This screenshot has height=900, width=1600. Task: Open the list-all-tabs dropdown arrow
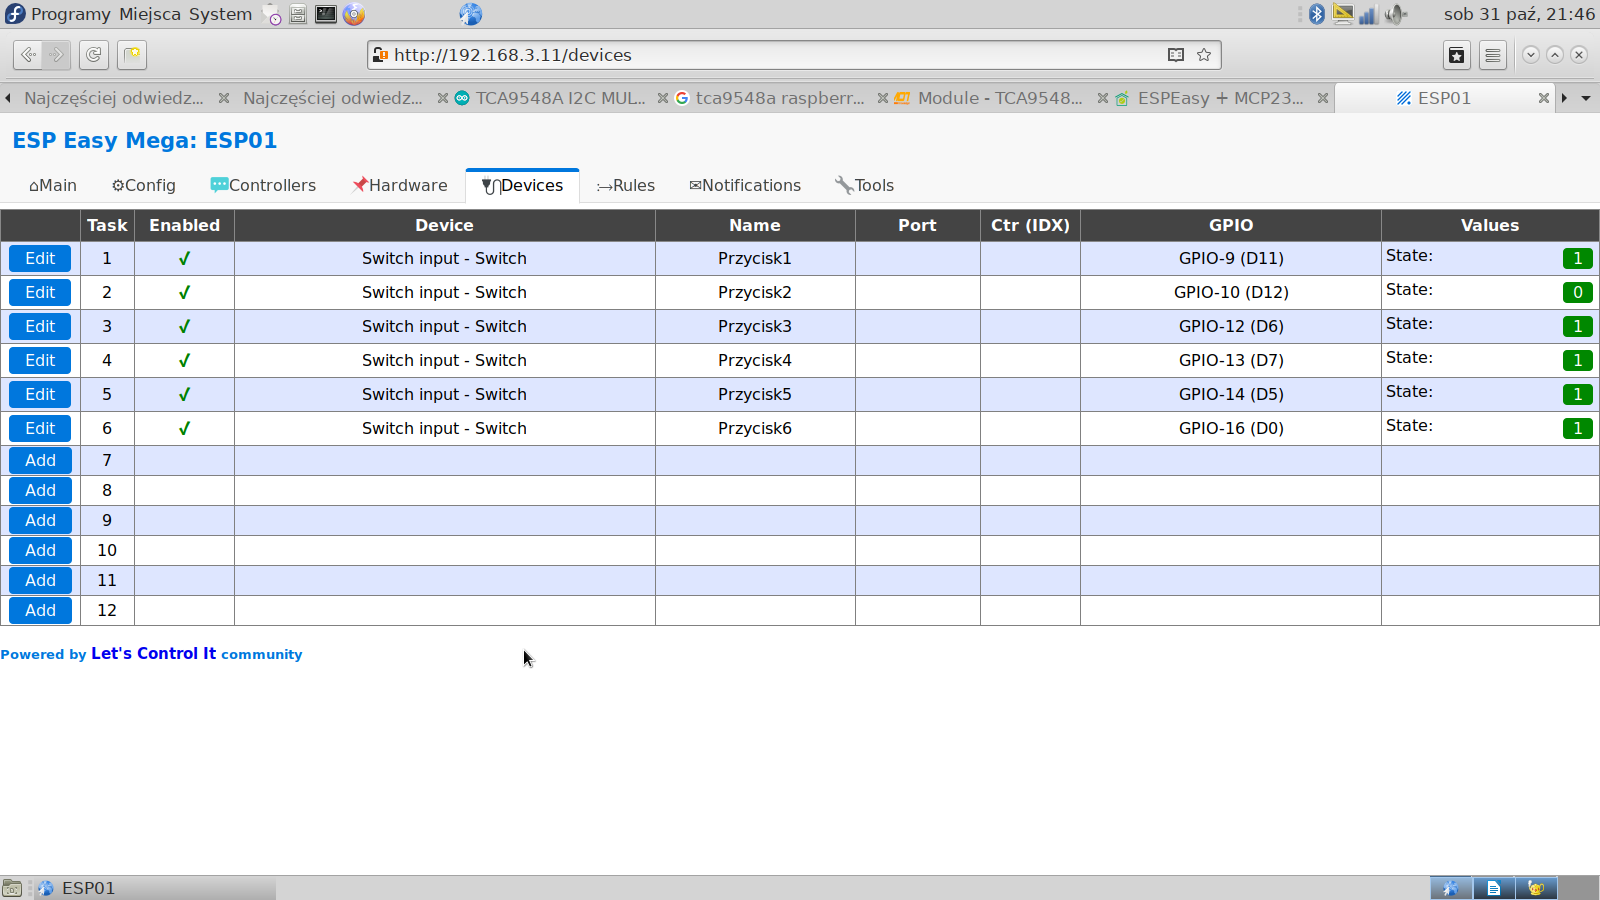[x=1586, y=98]
